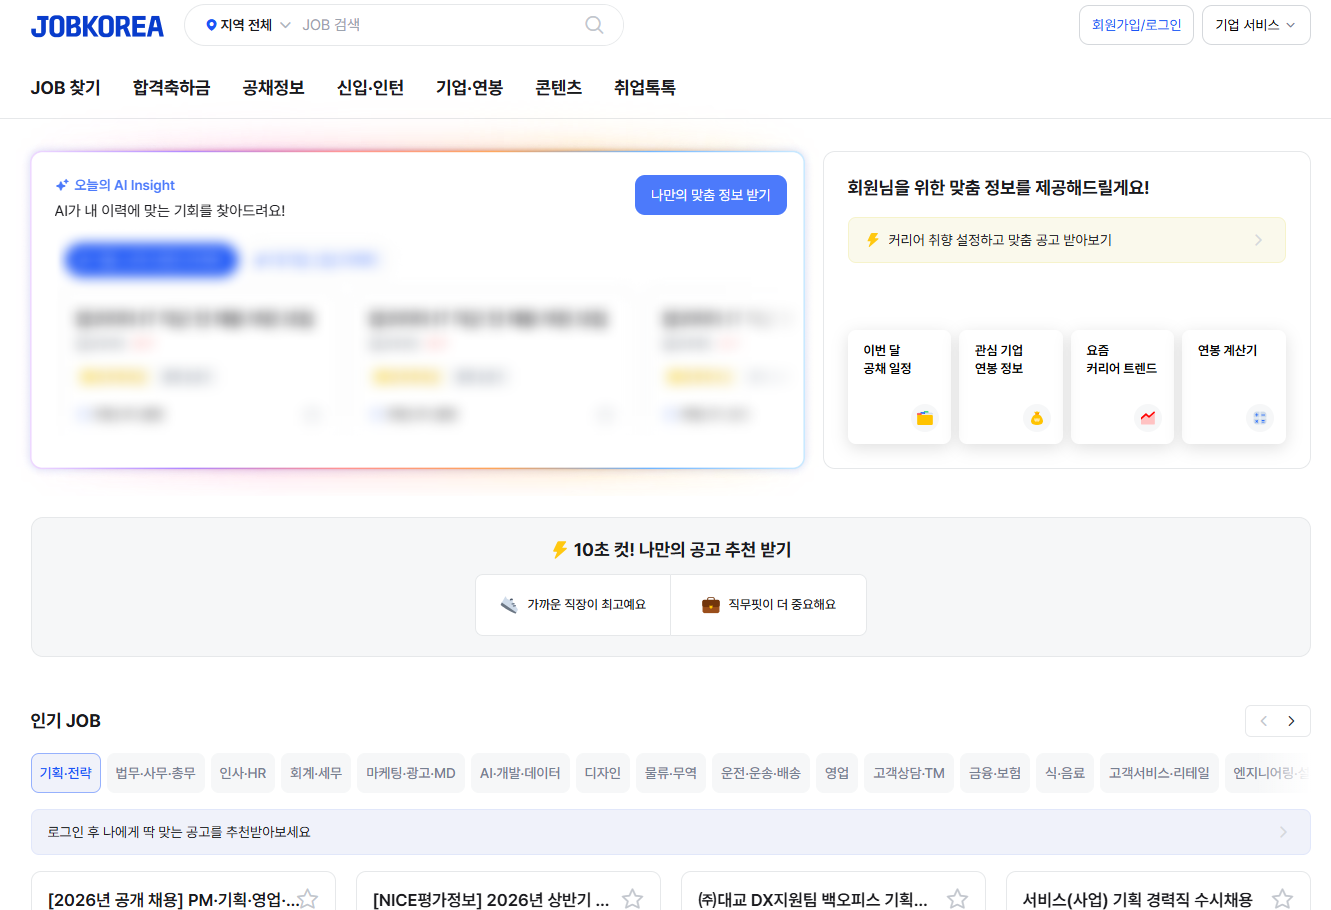Open the 지역 전체 region dropdown
Screen dimensions: 1331x910
[248, 25]
